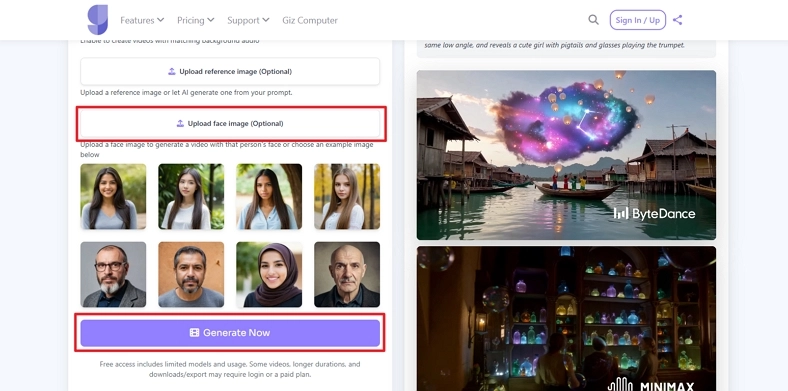Image resolution: width=788 pixels, height=391 pixels.
Task: Open the Giz Computer menu item
Action: point(310,20)
